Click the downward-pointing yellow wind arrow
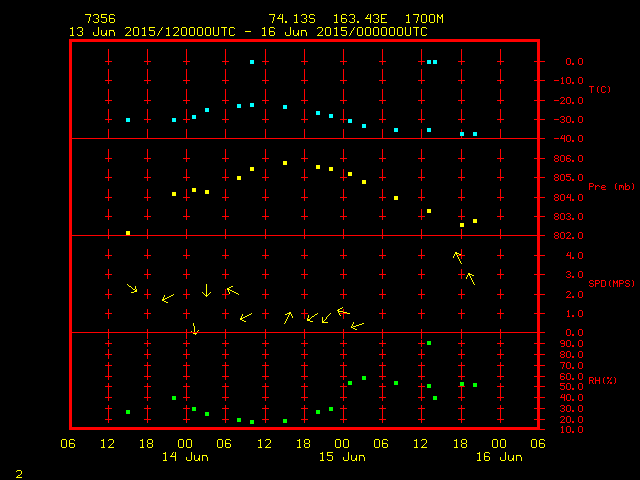 206,291
